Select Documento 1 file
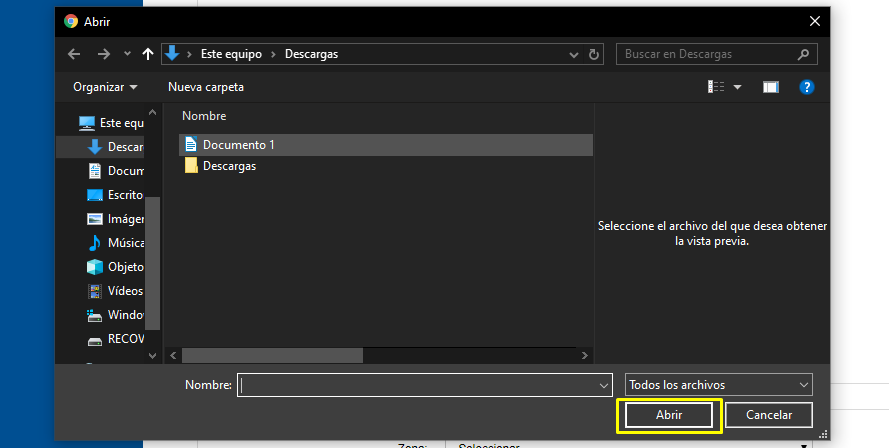Viewport: 889px width, 448px height. (238, 145)
